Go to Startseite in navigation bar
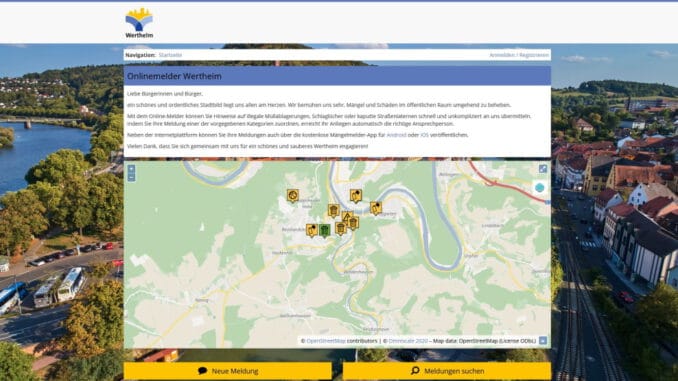Screen dimensions: 678x381 [170, 55]
